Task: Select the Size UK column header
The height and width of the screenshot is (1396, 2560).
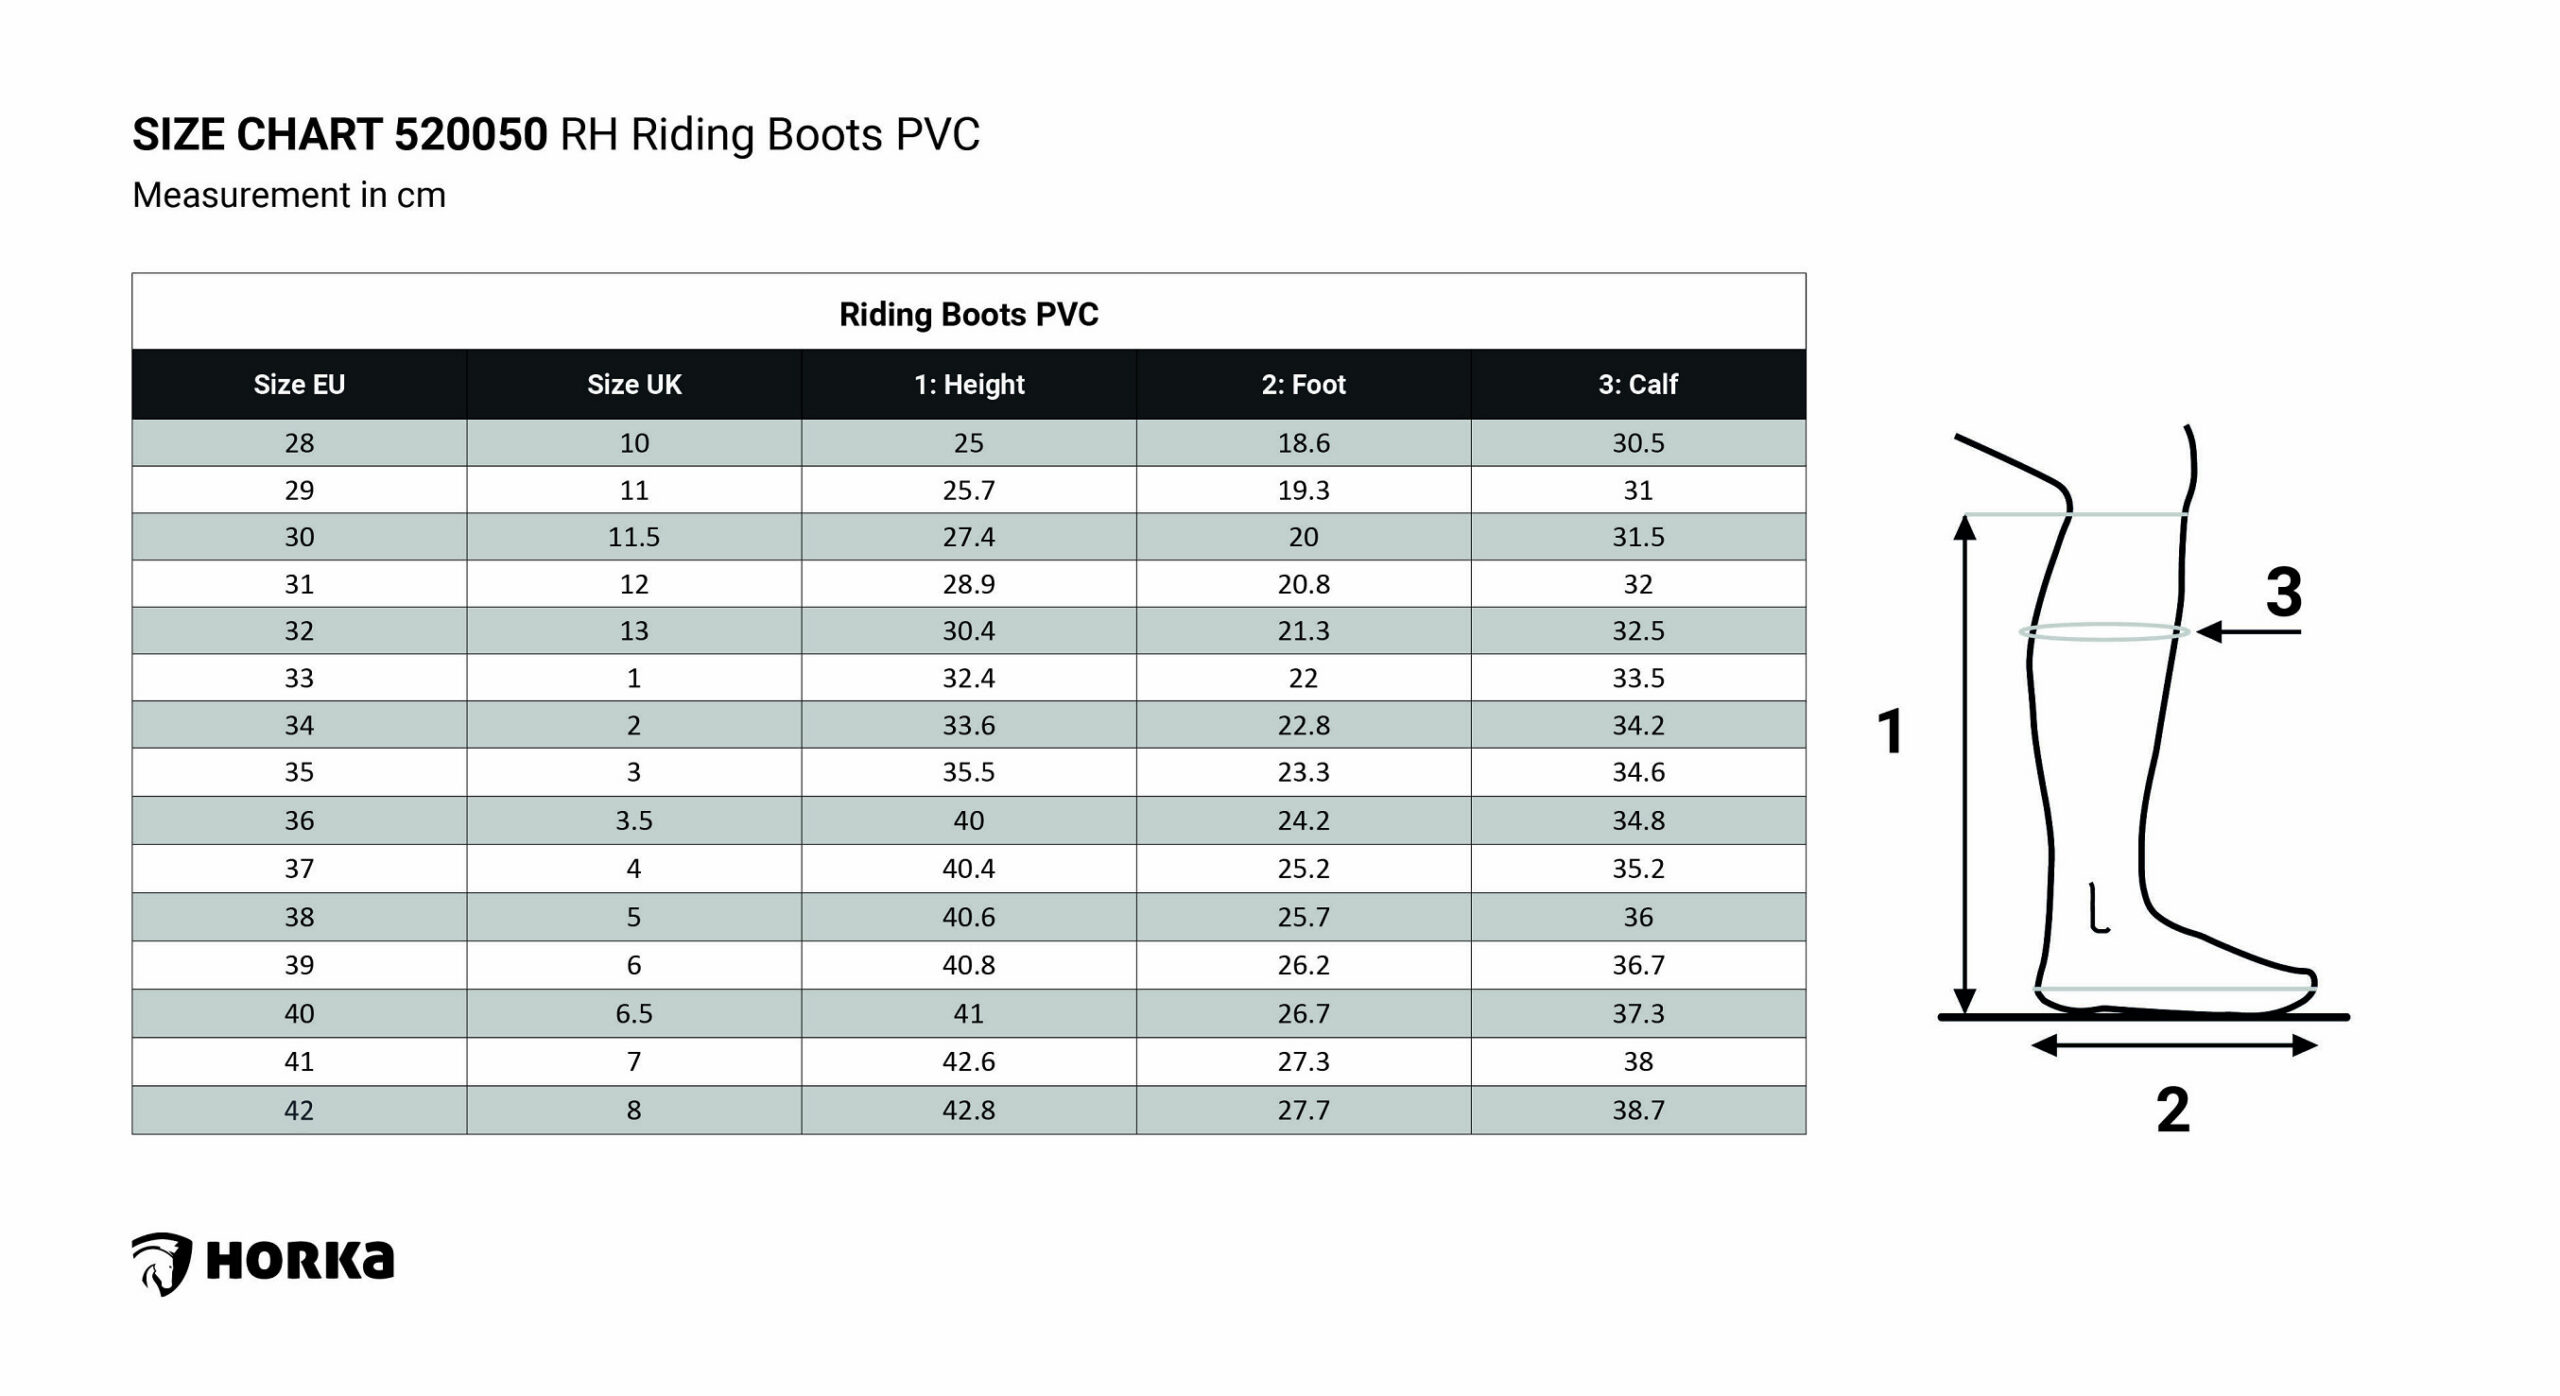Action: [634, 384]
